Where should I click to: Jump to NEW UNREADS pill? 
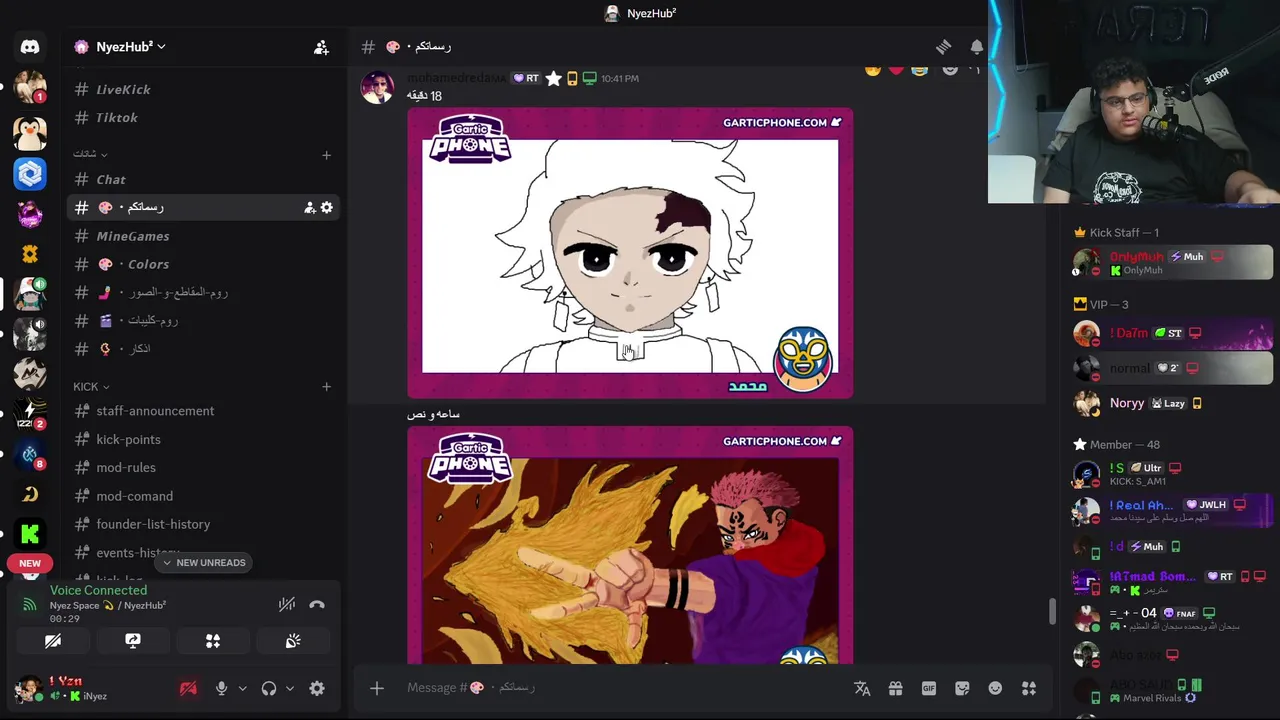tap(203, 563)
